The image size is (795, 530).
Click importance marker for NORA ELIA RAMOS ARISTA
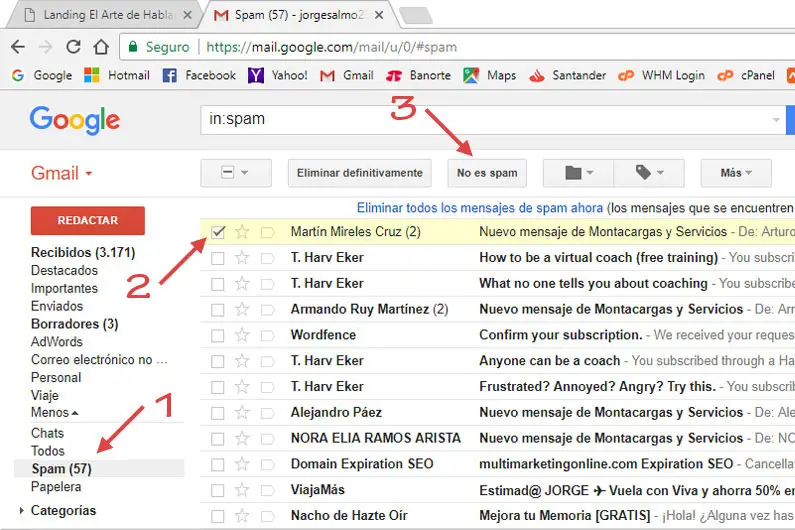(x=267, y=439)
